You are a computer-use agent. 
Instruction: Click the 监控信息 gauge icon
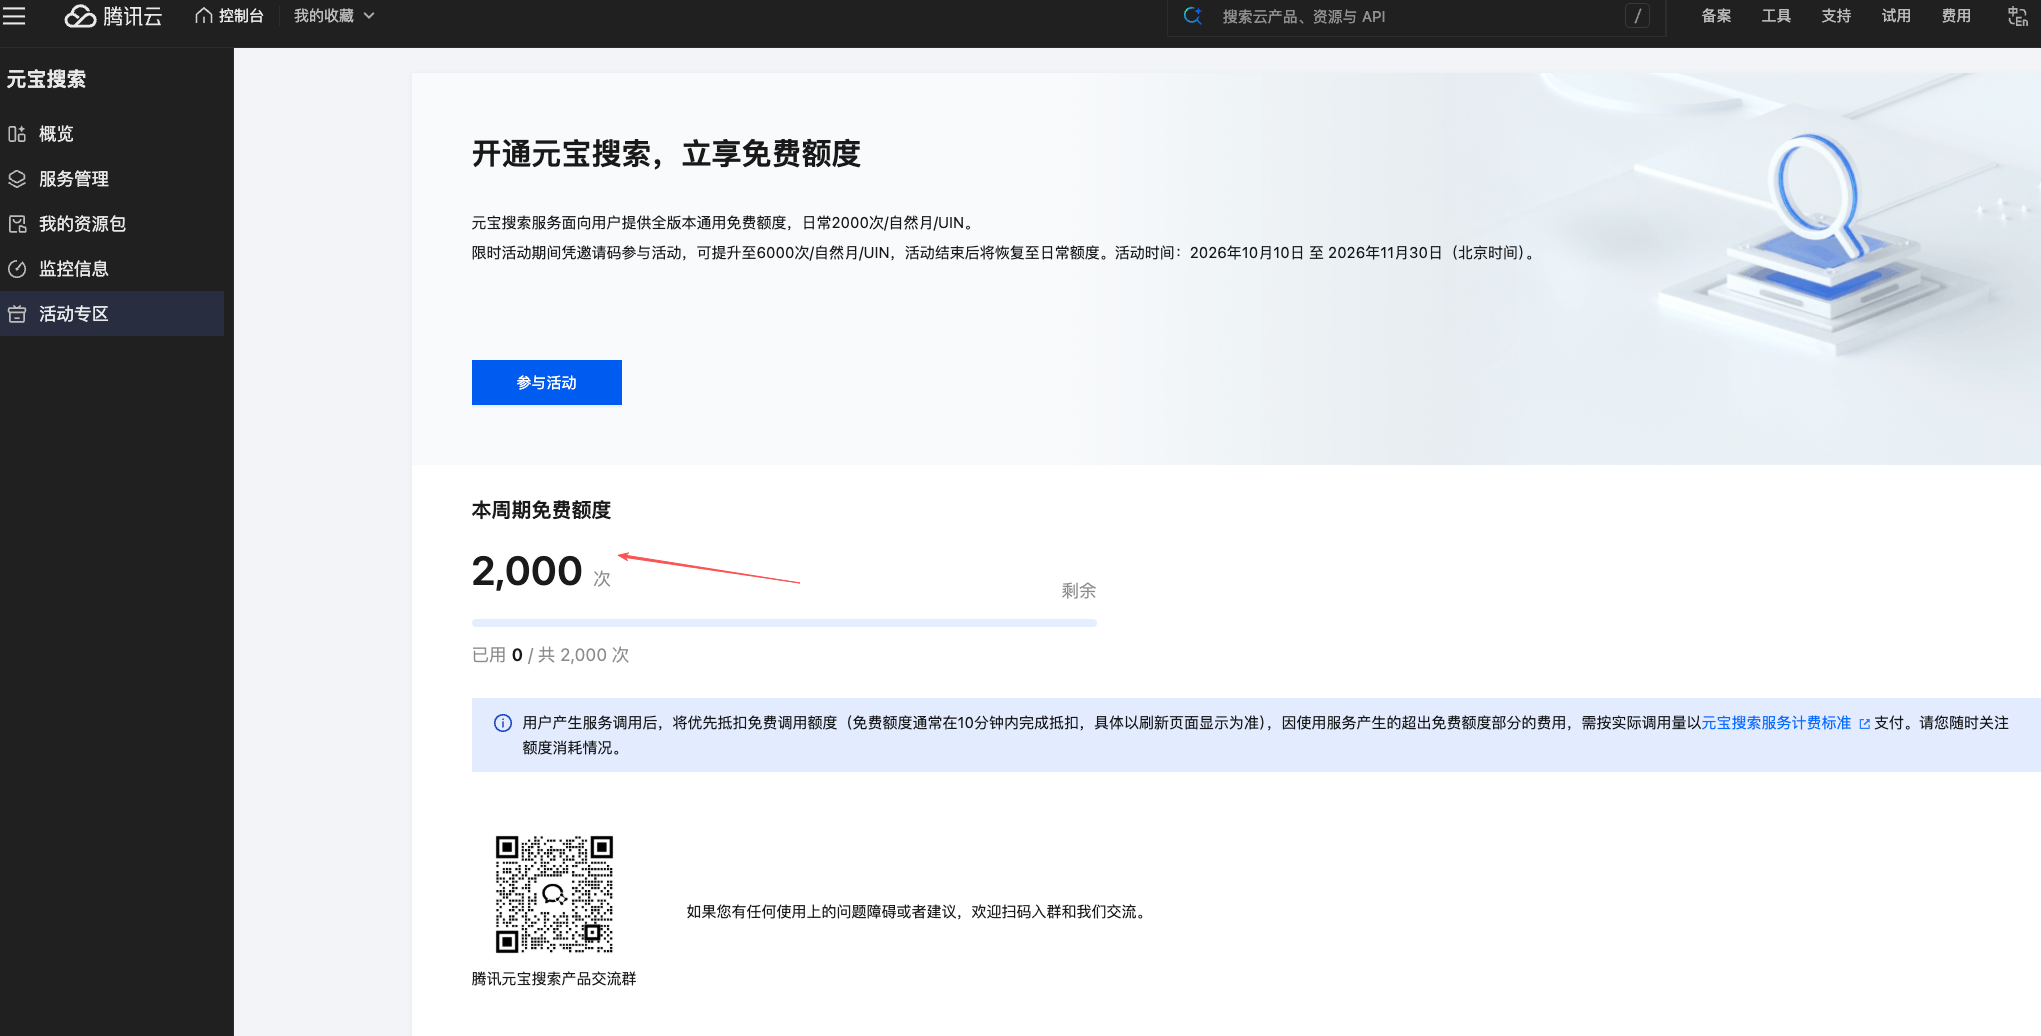tap(17, 269)
